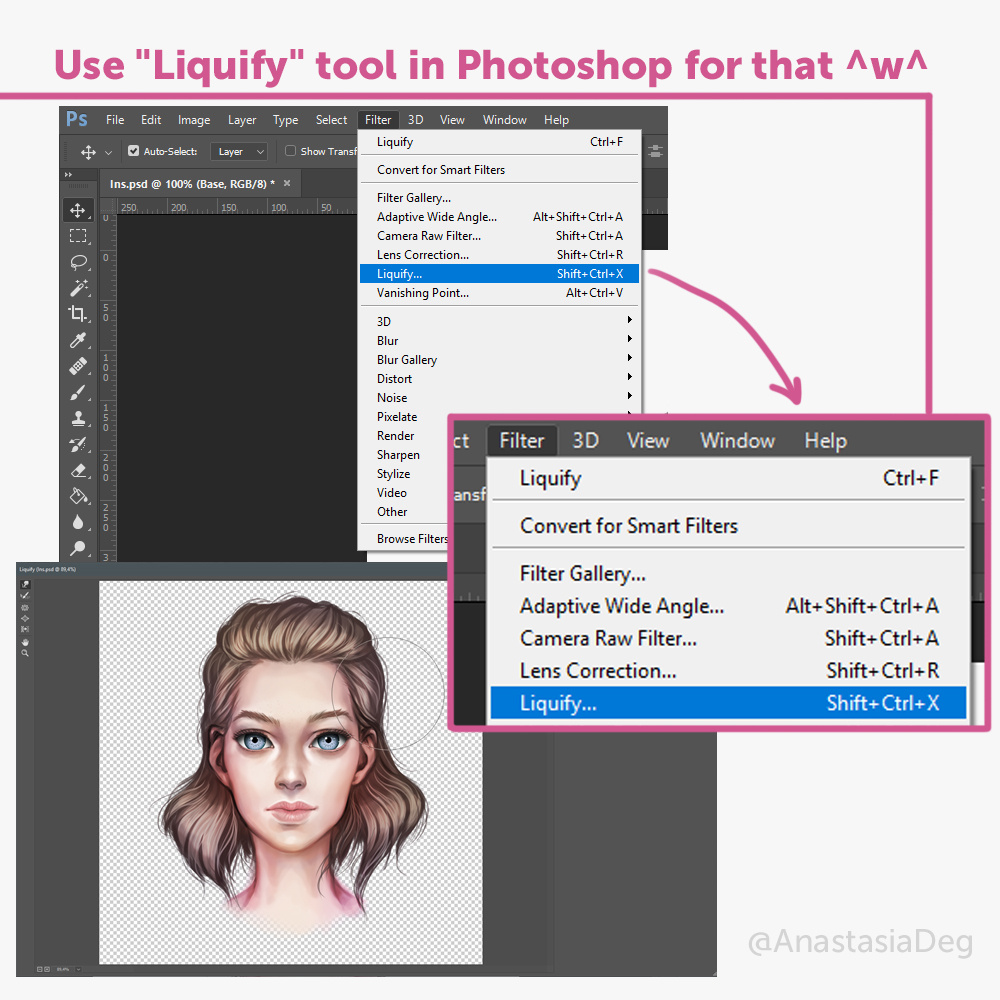Choose Filter Gallery... in main Filter menu

pyautogui.click(x=499, y=198)
